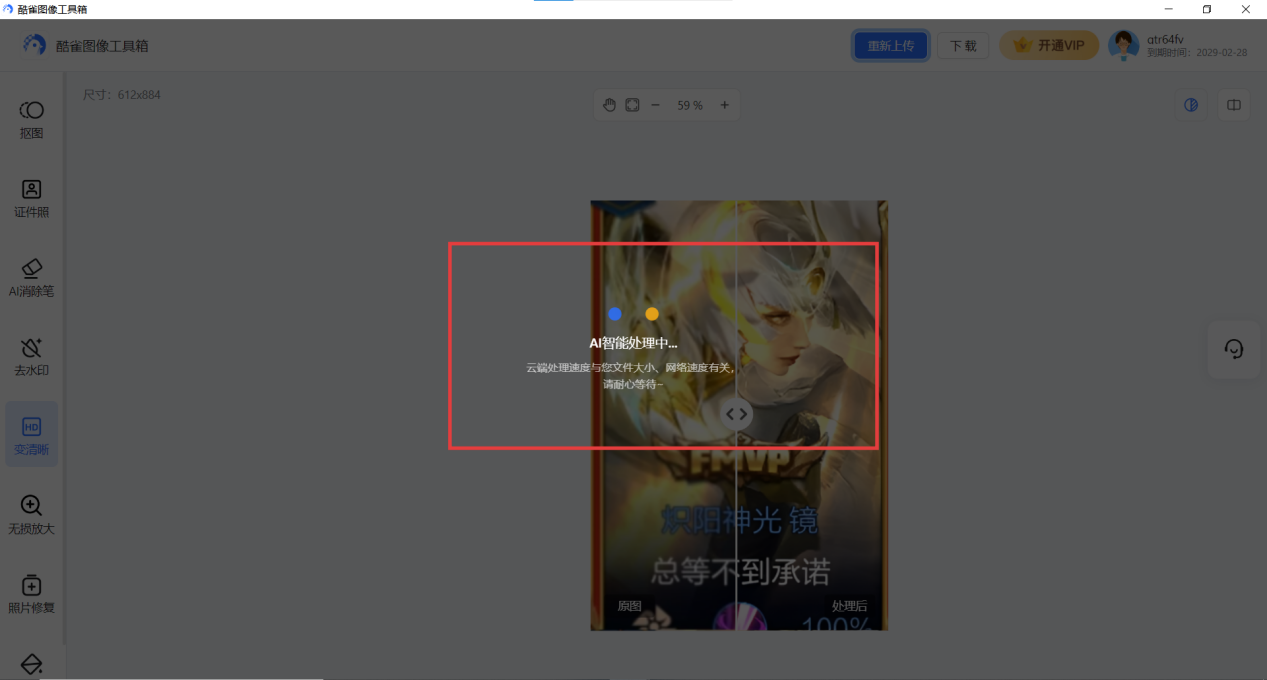Screen dimensions: 1267x680
Task: Open the user avatar profile
Action: (1124, 45)
